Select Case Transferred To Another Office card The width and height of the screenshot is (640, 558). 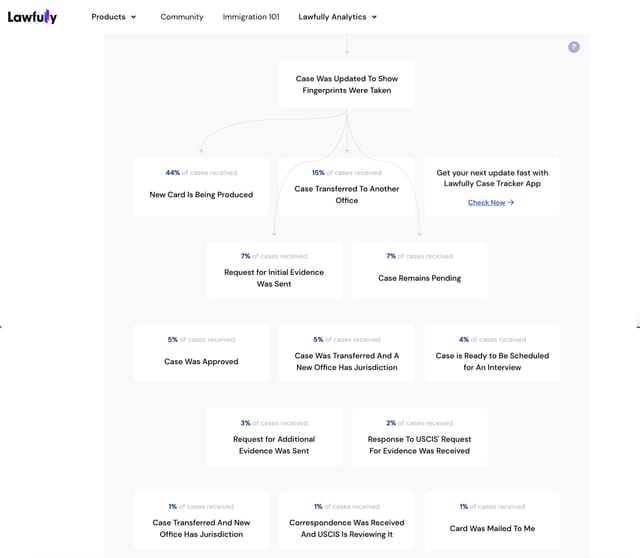coord(347,187)
